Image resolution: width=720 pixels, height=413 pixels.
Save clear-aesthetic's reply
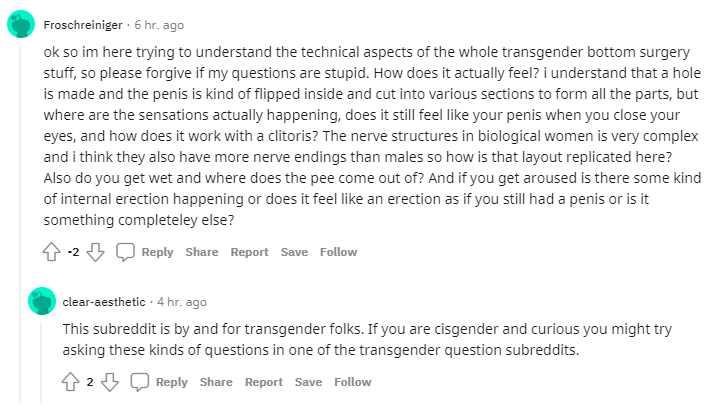pyautogui.click(x=308, y=382)
